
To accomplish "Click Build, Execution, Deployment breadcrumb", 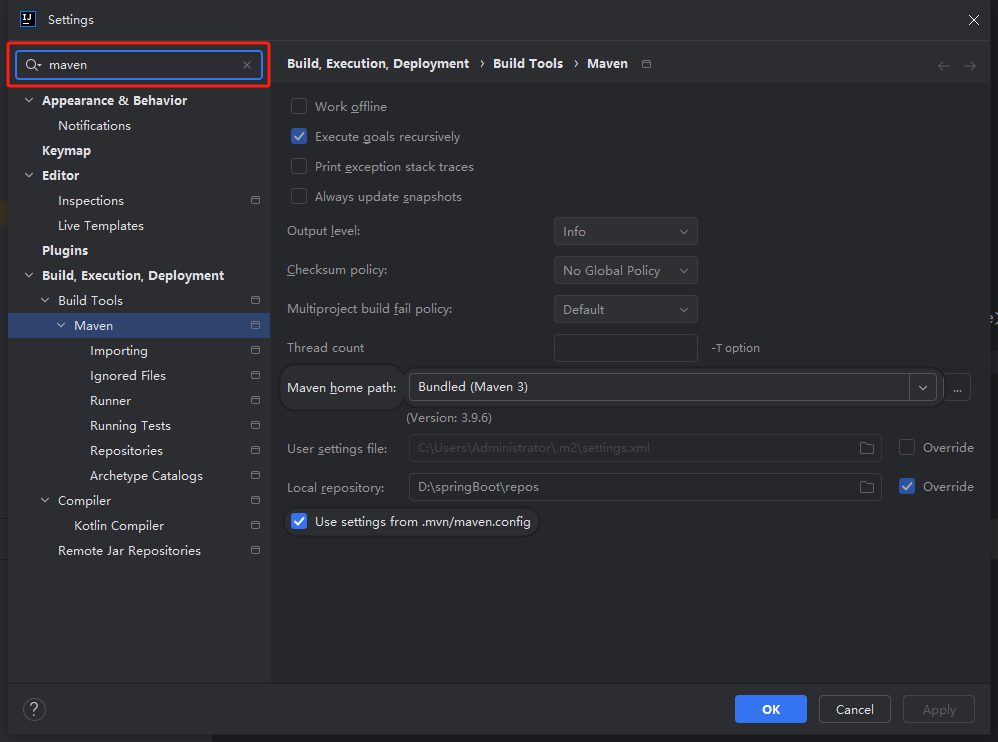I will [377, 64].
